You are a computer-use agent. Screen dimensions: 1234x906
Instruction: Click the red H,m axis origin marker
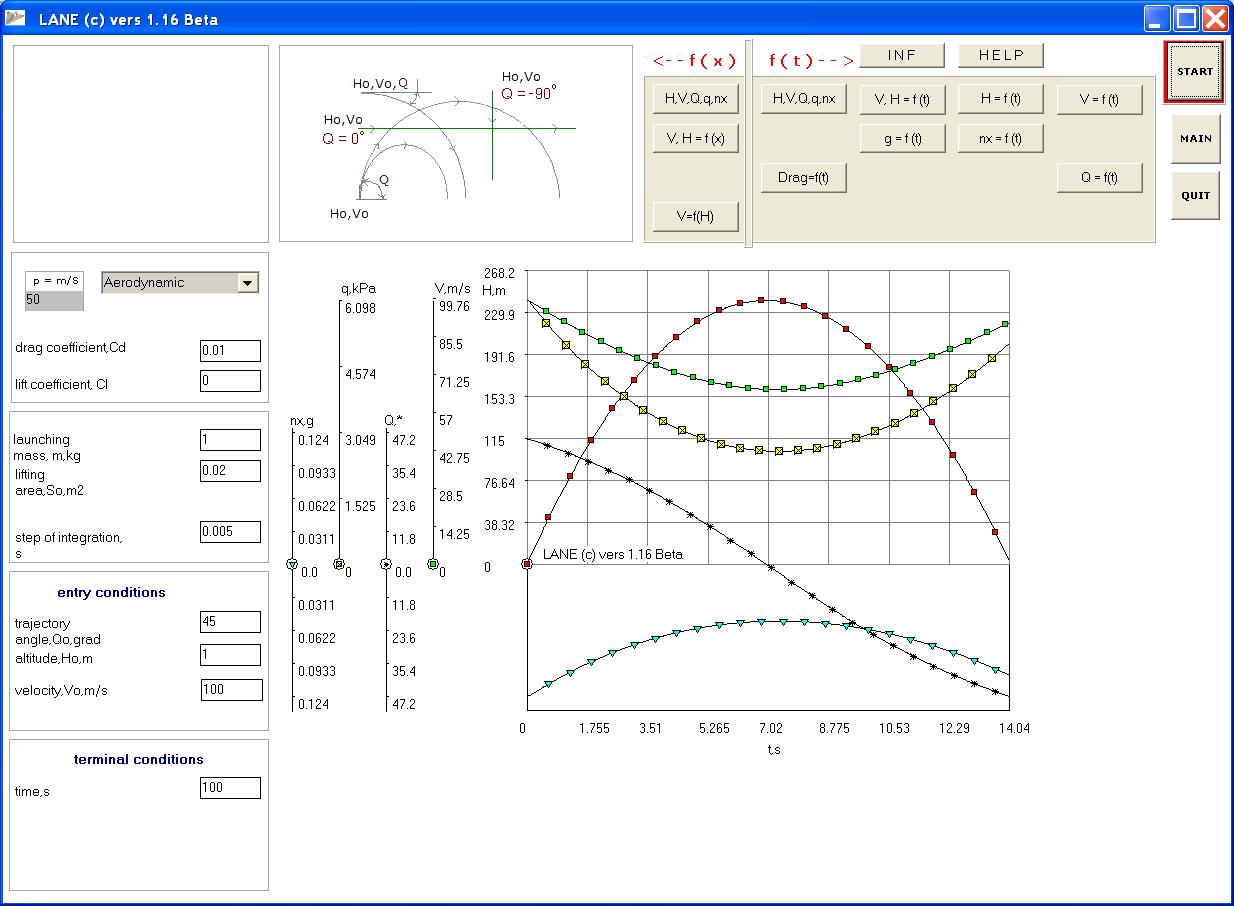pyautogui.click(x=527, y=565)
